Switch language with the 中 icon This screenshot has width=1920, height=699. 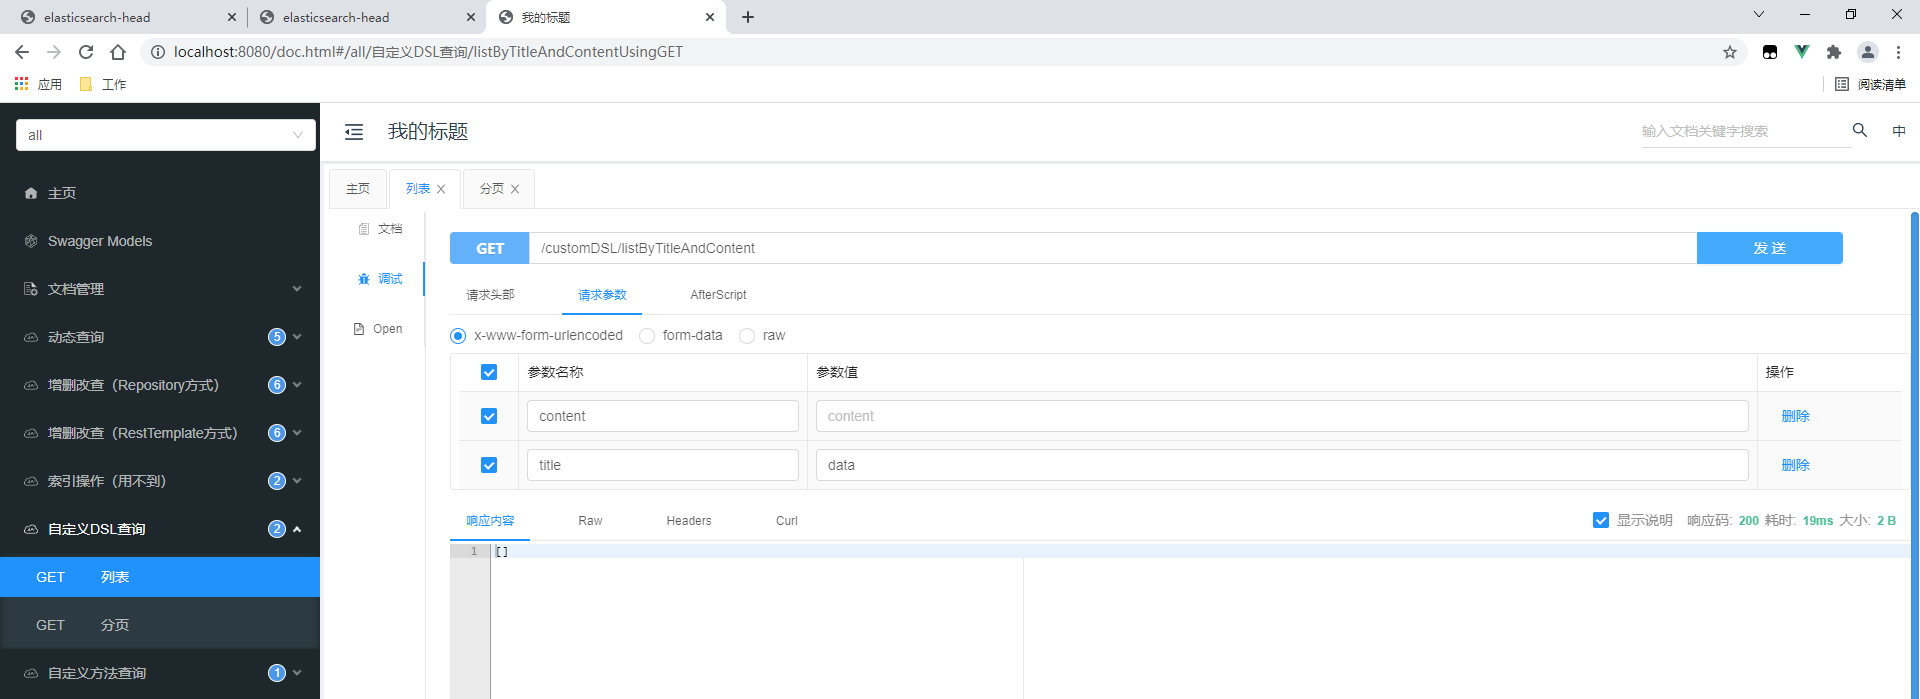click(1899, 131)
